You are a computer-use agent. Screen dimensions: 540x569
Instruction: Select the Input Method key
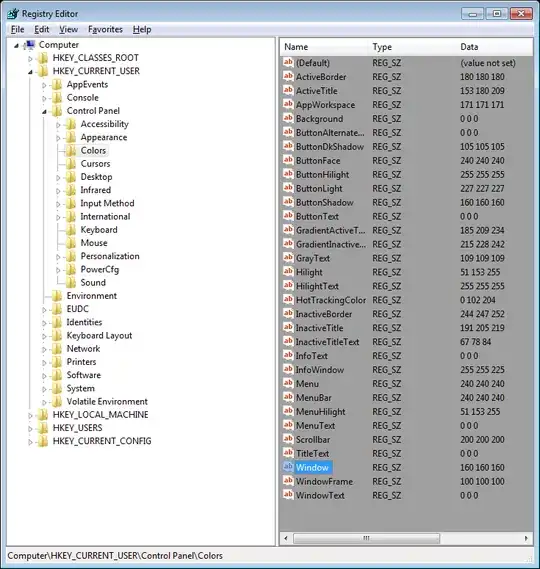click(107, 203)
